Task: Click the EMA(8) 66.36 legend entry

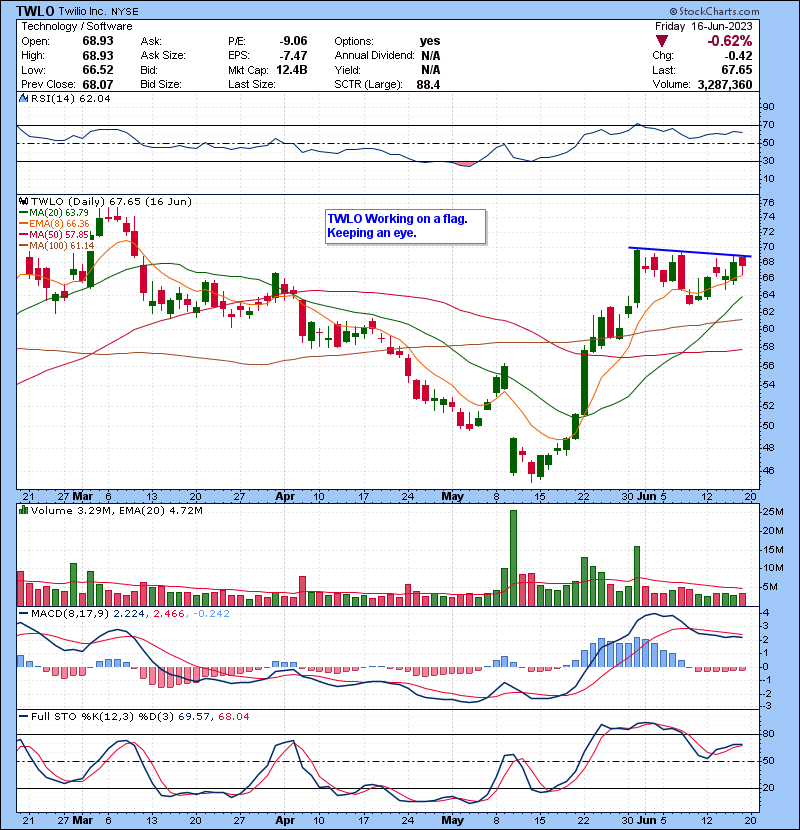Action: tap(55, 223)
